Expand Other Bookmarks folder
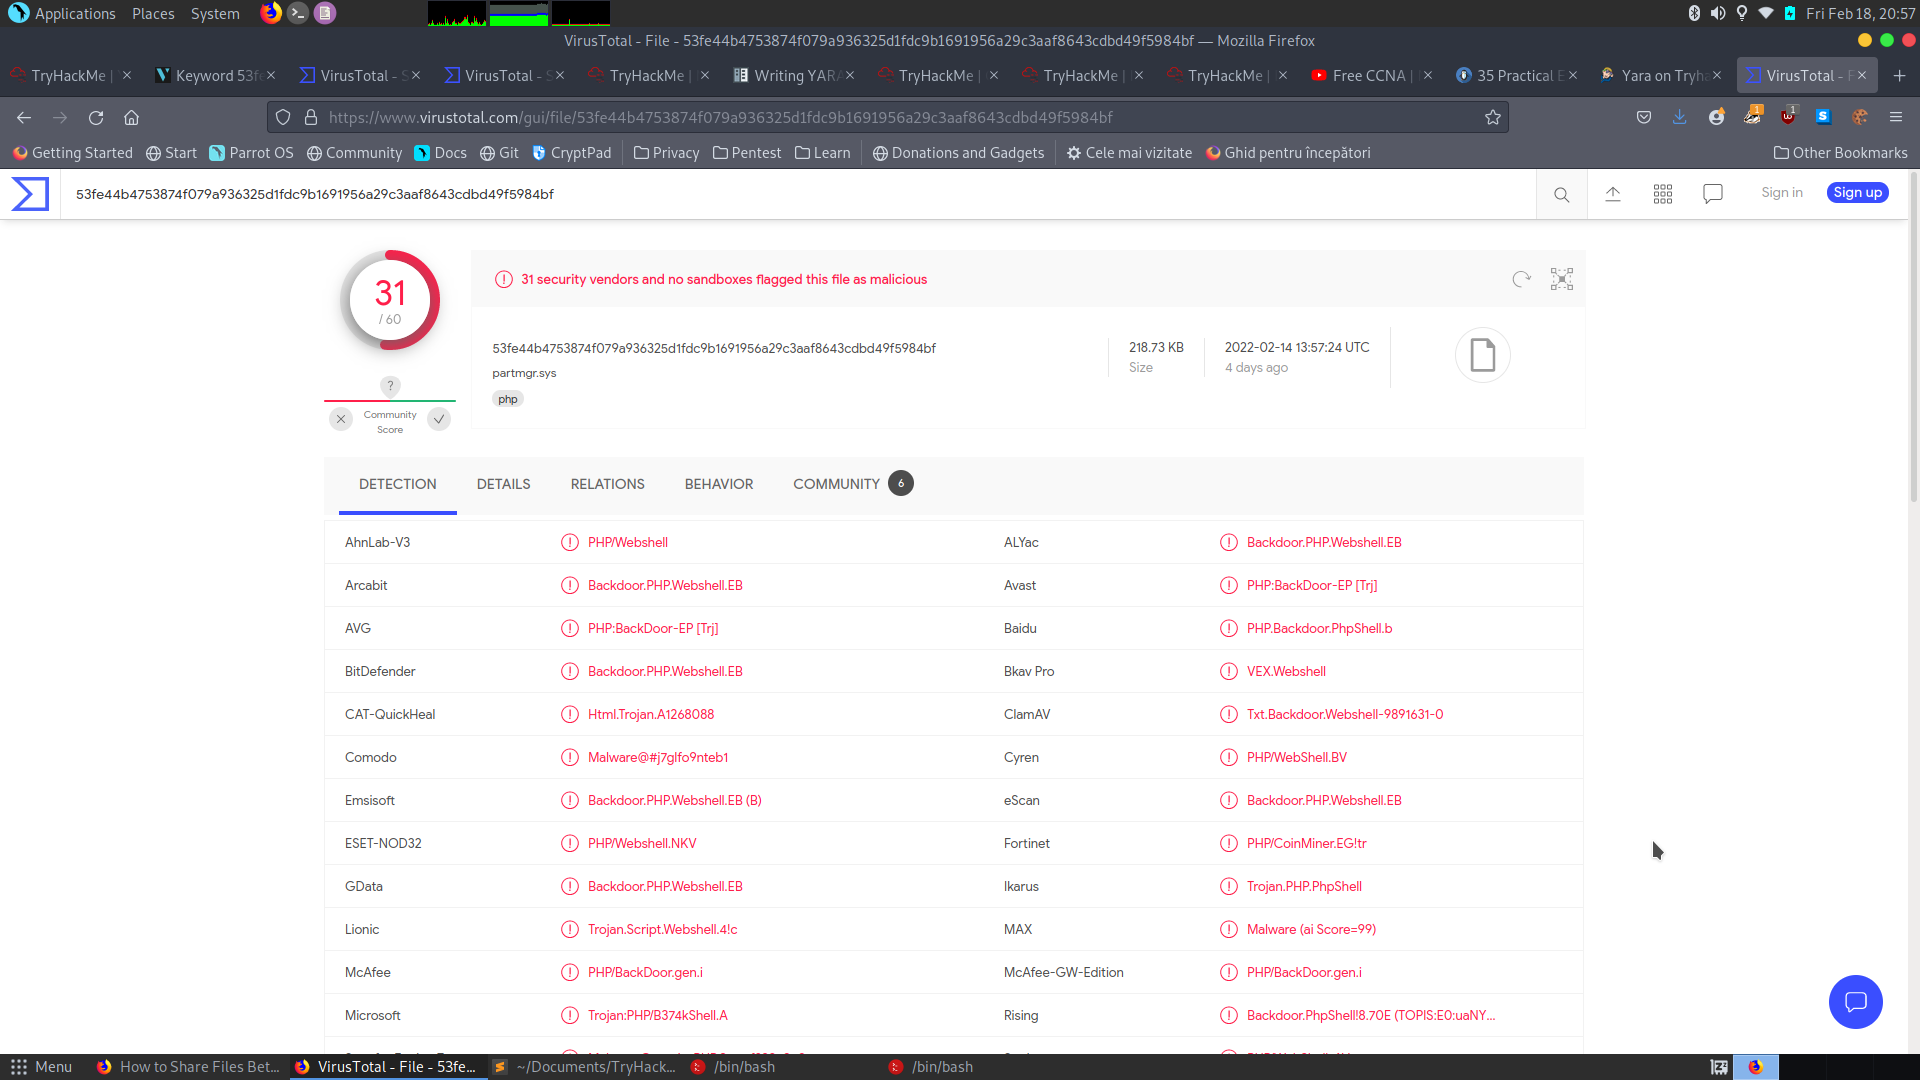This screenshot has height=1080, width=1920. (x=1840, y=153)
